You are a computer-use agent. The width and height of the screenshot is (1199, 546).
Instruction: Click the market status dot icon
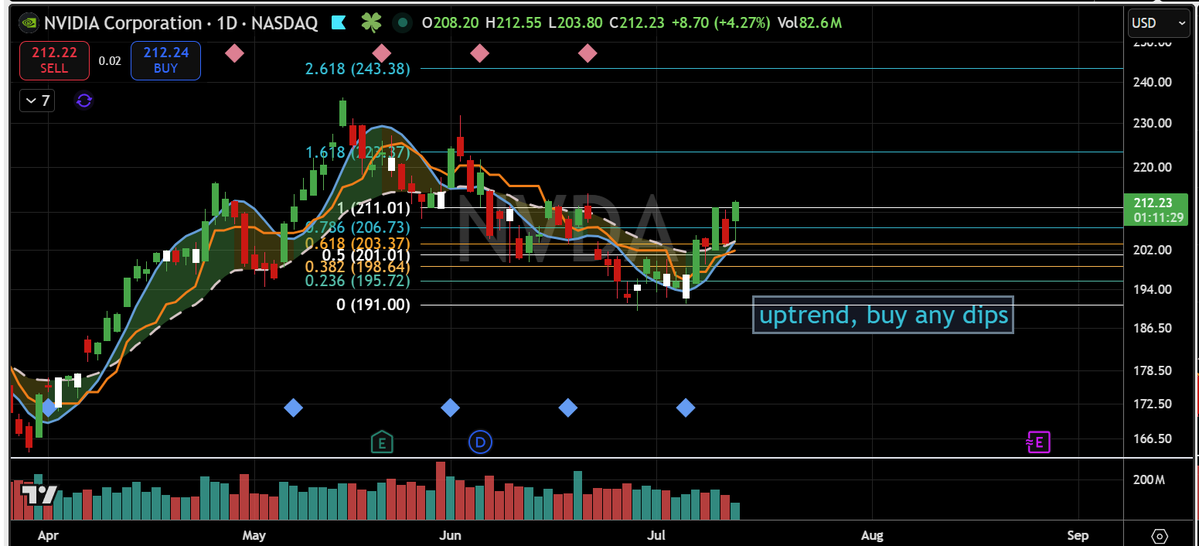pos(403,23)
